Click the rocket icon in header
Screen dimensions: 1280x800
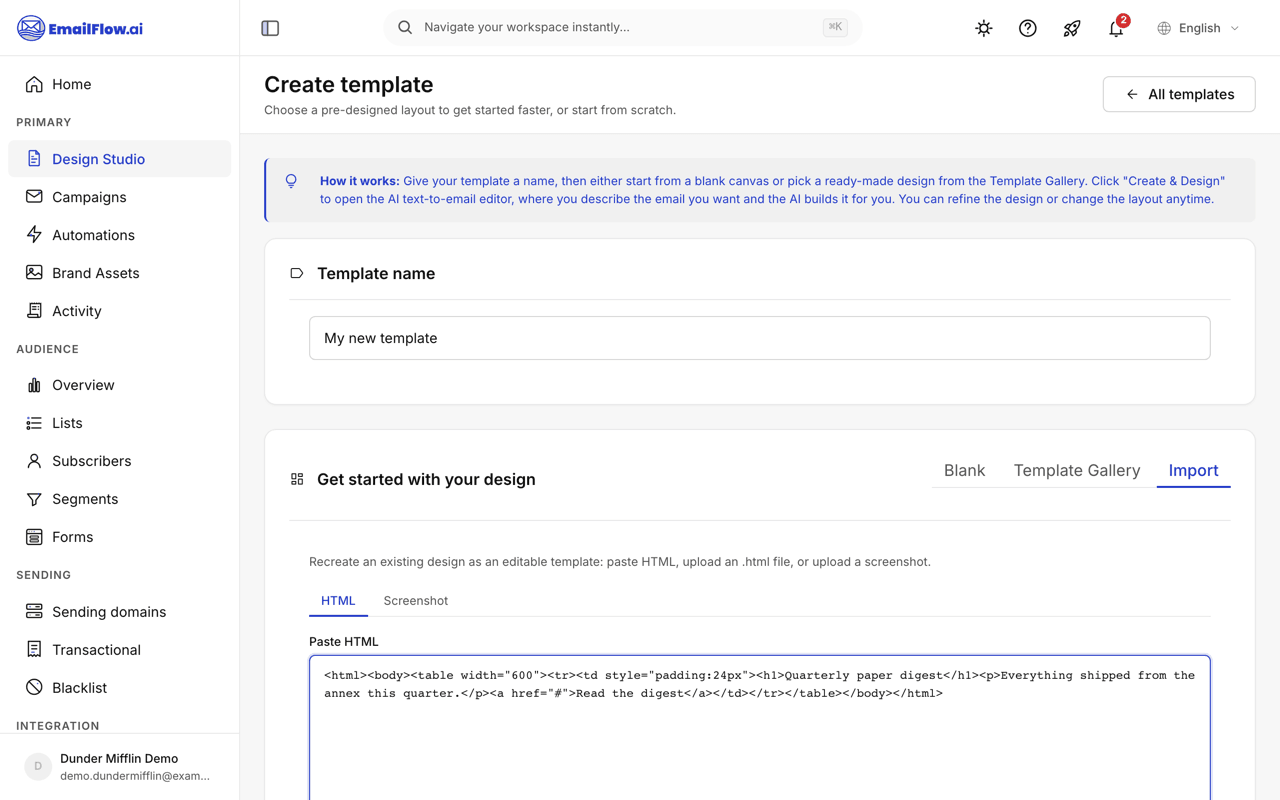click(1072, 28)
